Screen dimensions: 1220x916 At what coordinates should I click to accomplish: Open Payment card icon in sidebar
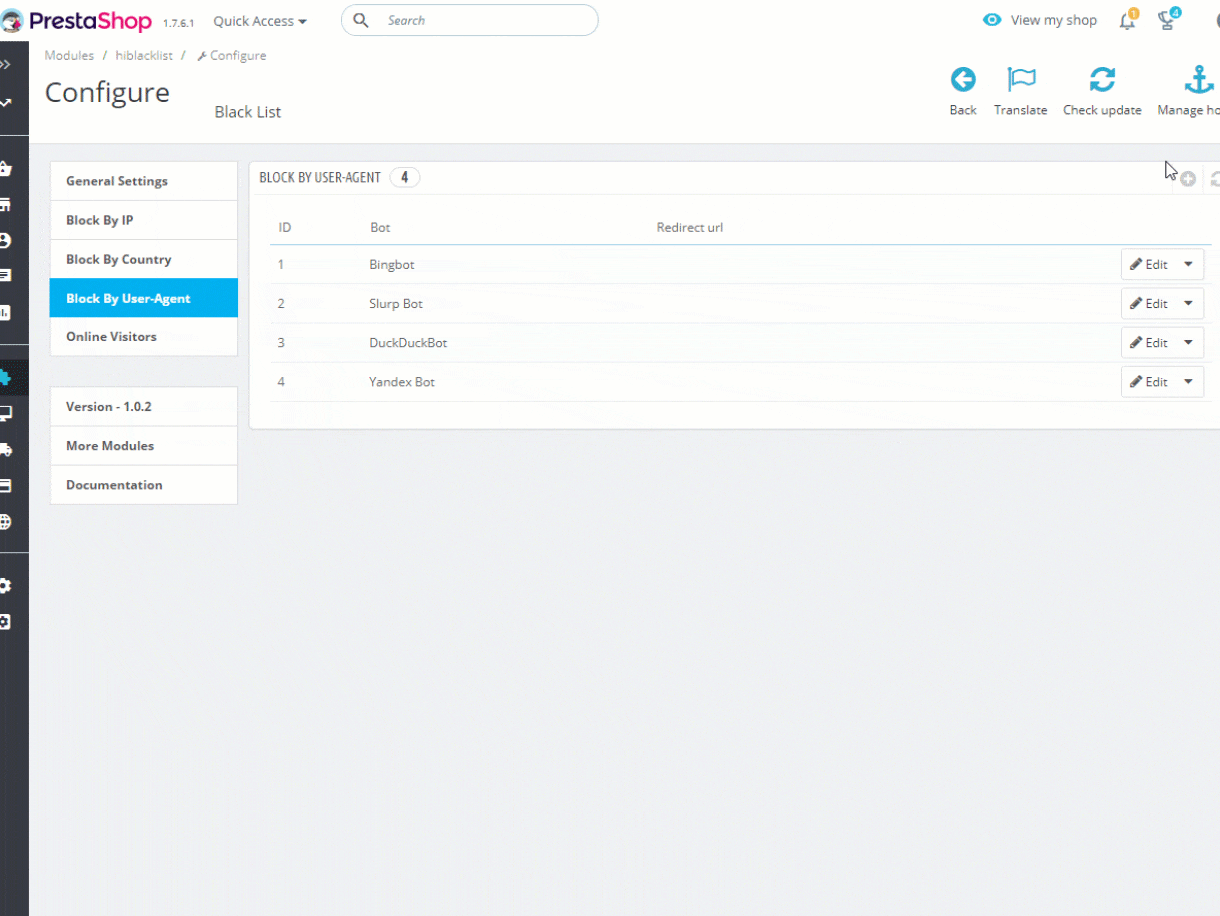point(5,486)
